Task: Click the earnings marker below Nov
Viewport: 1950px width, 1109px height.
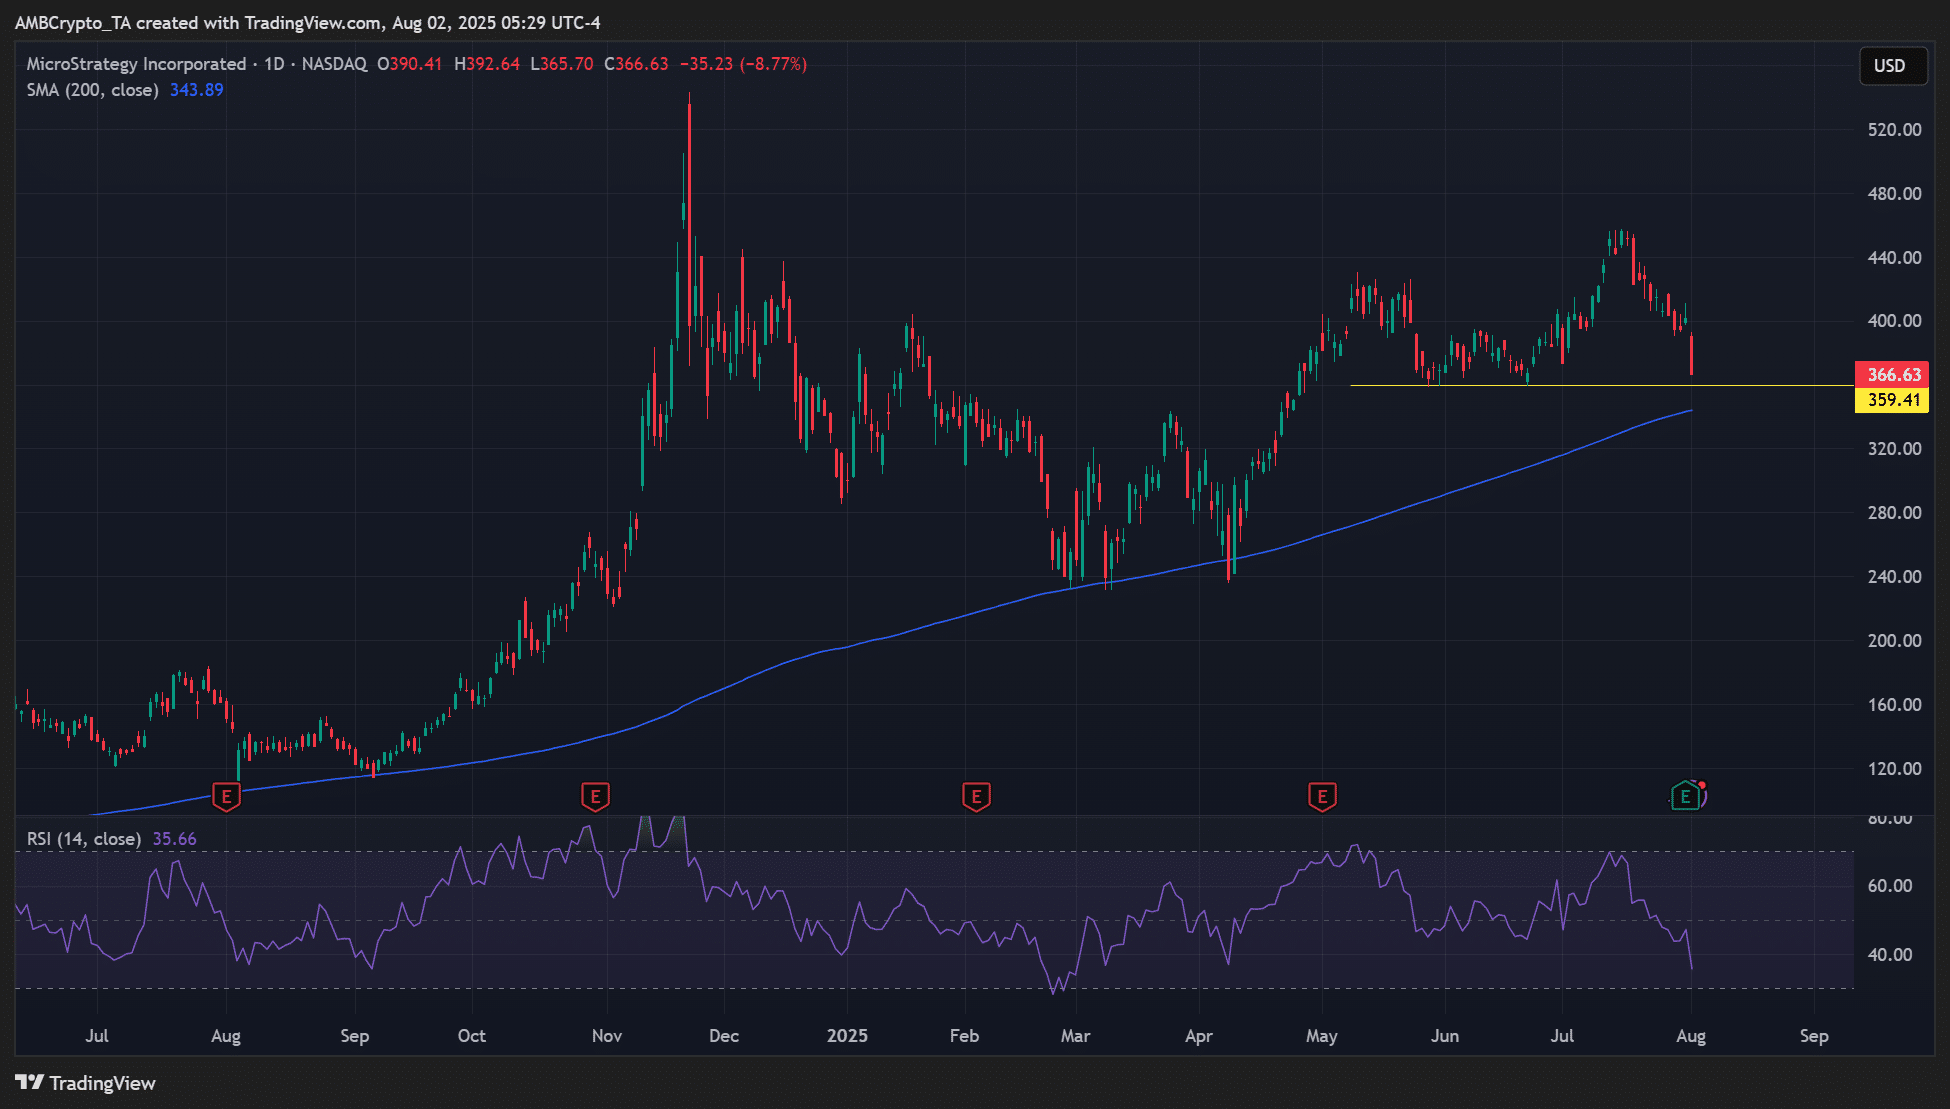Action: click(x=595, y=797)
